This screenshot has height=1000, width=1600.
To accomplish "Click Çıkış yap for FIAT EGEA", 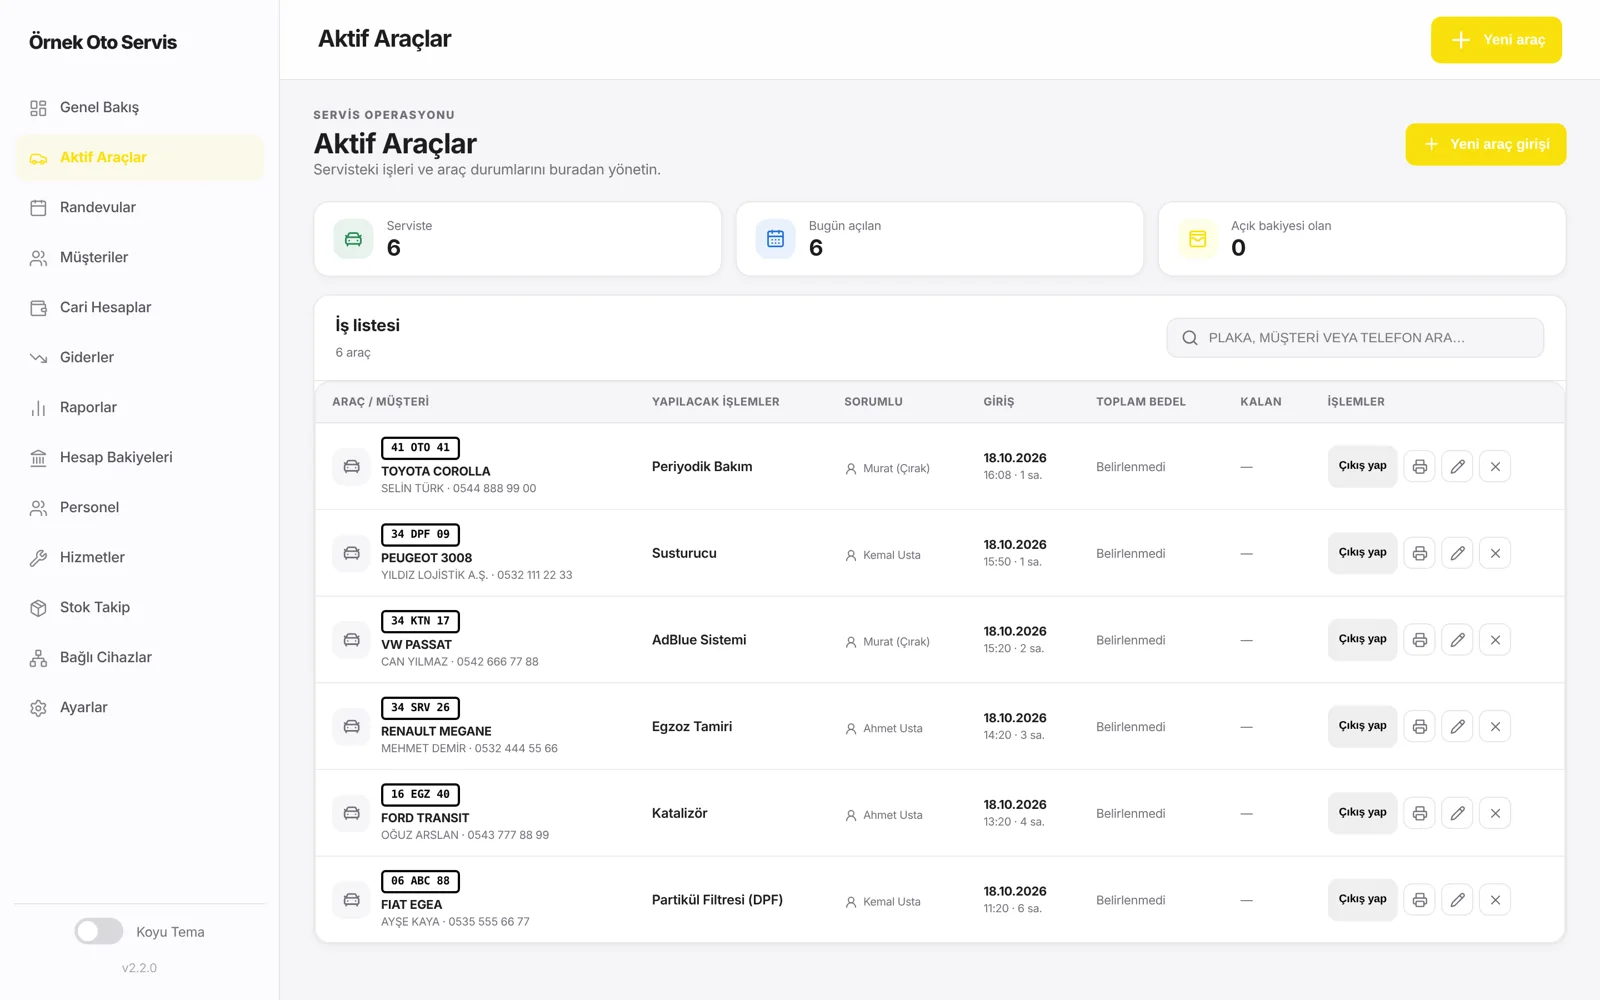I will pos(1362,899).
